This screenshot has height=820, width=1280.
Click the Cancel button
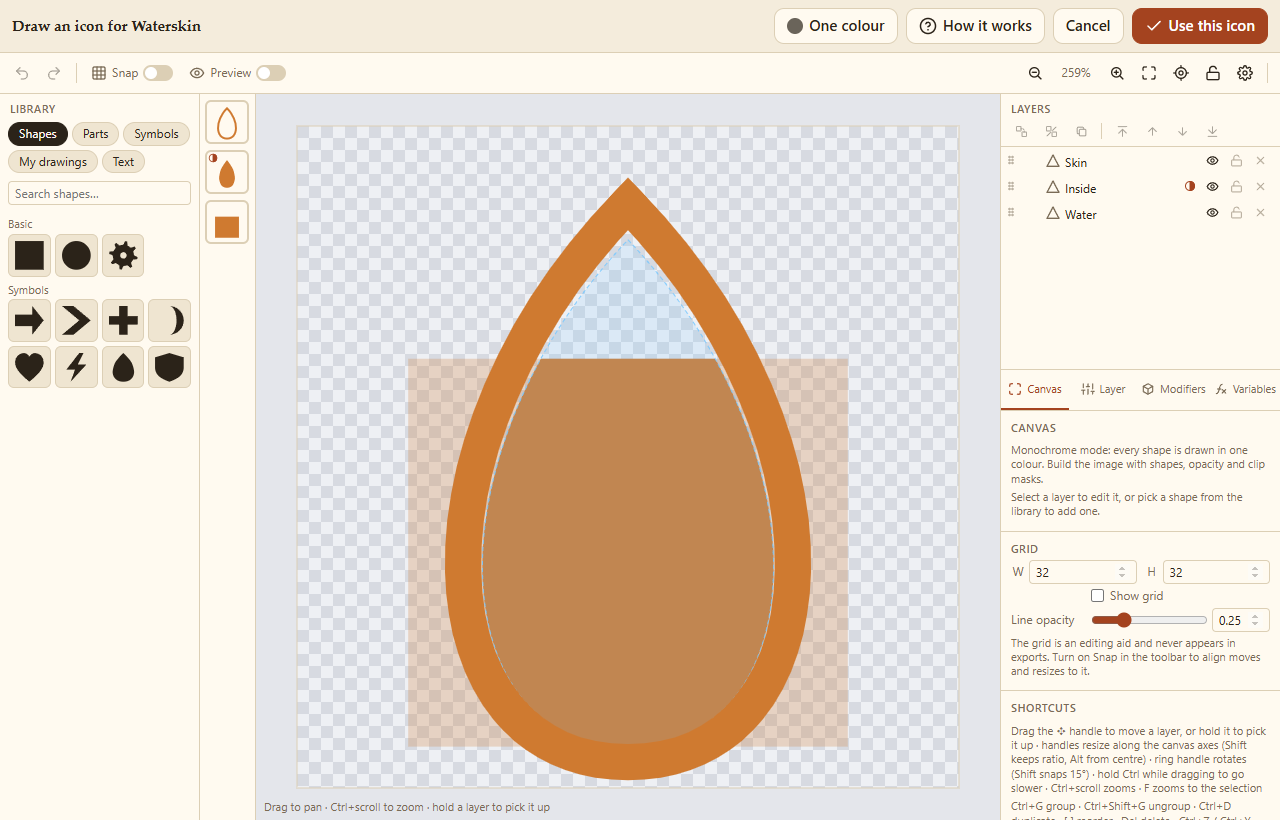(x=1088, y=26)
